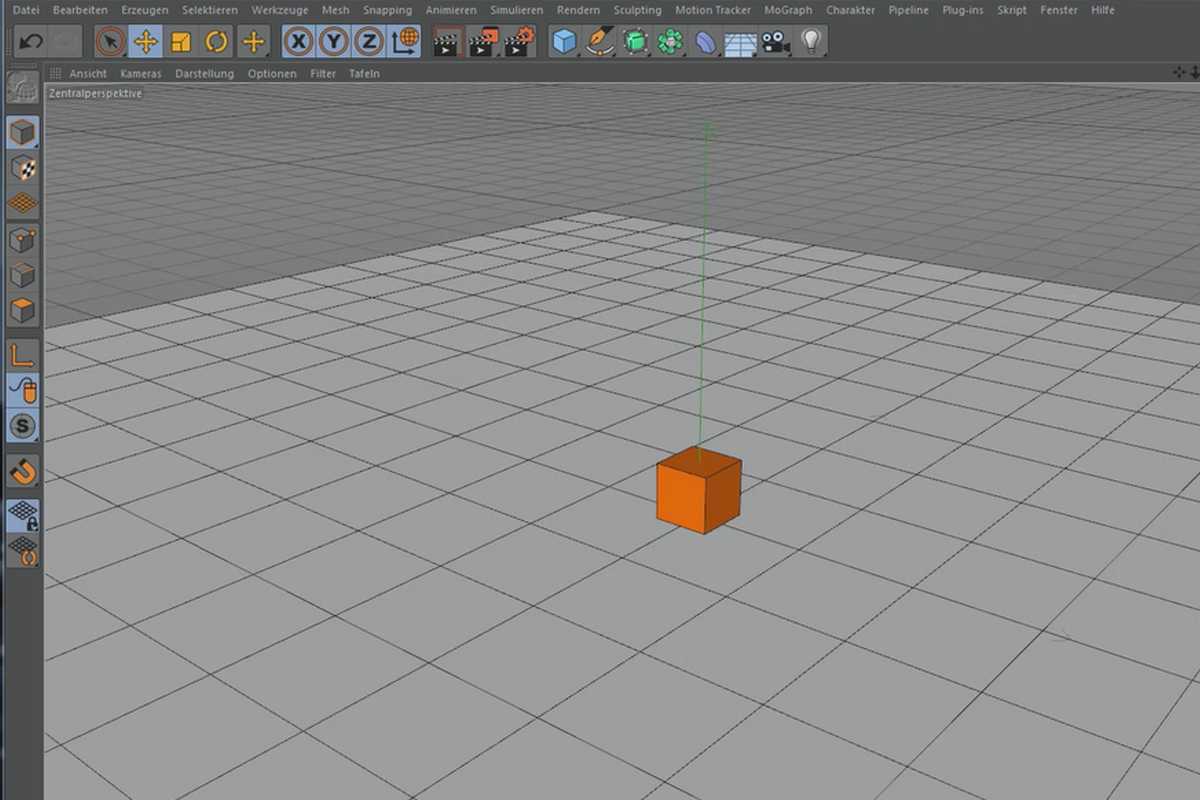Click the recently used tool icon
The width and height of the screenshot is (1200, 800).
click(x=253, y=42)
